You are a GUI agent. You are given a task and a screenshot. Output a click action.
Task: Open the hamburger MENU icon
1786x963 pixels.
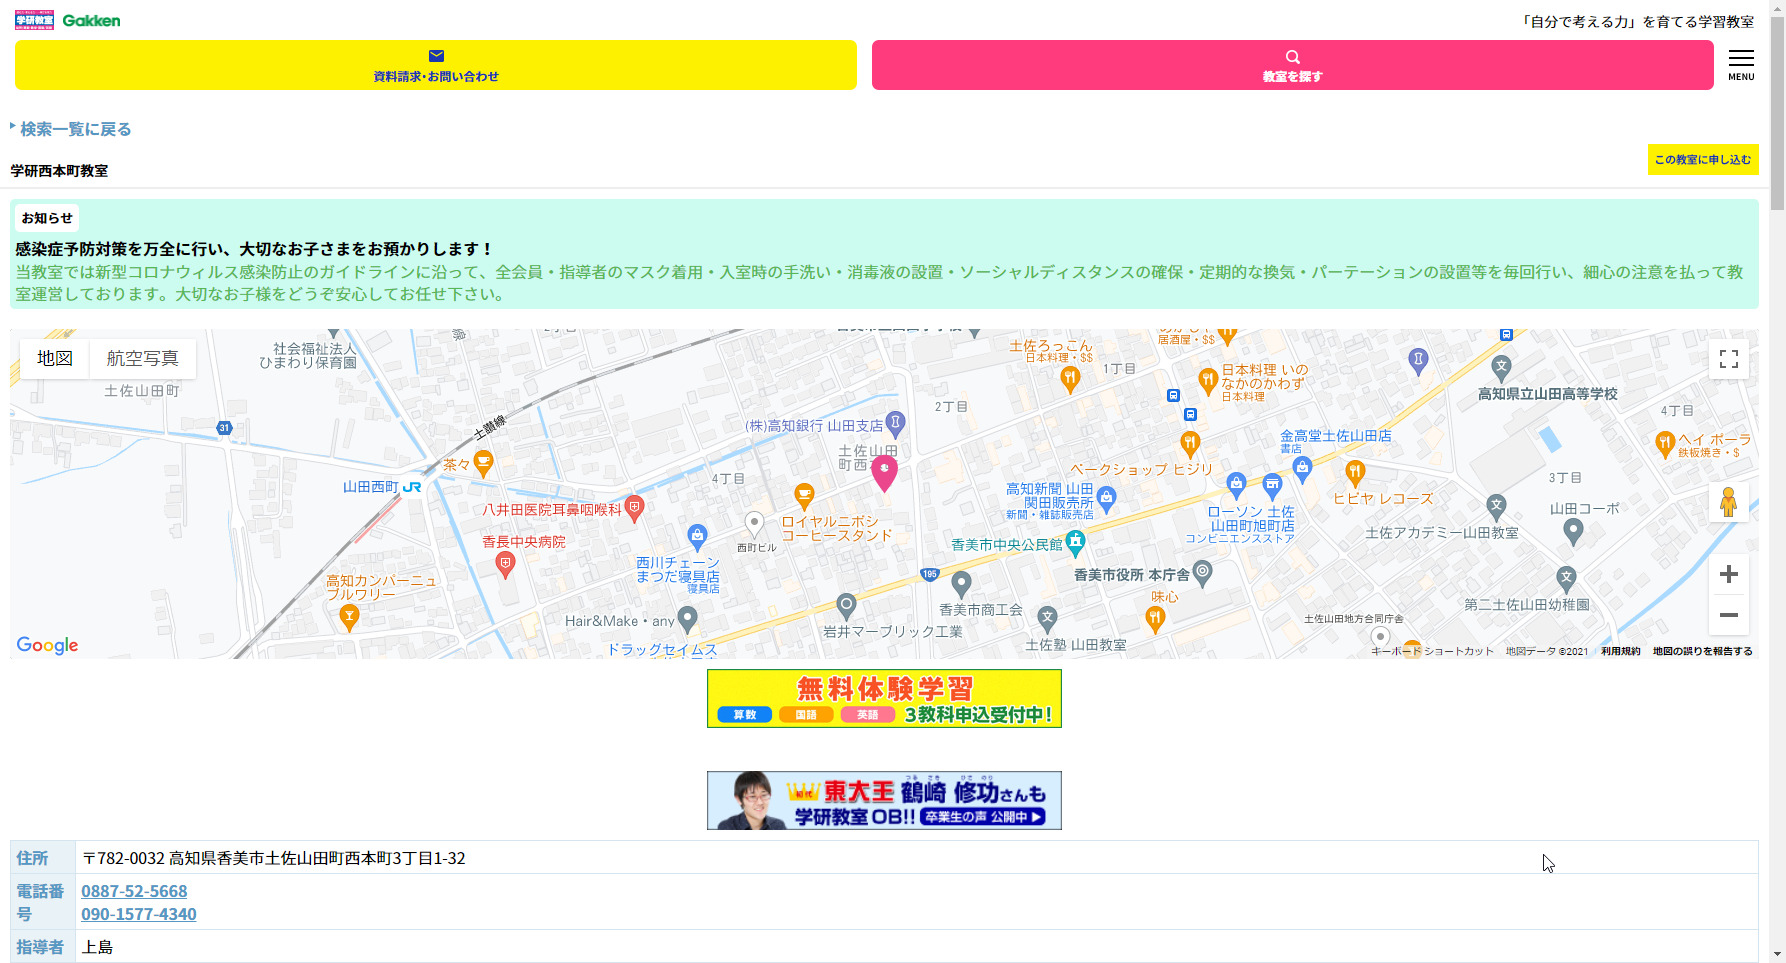1741,65
